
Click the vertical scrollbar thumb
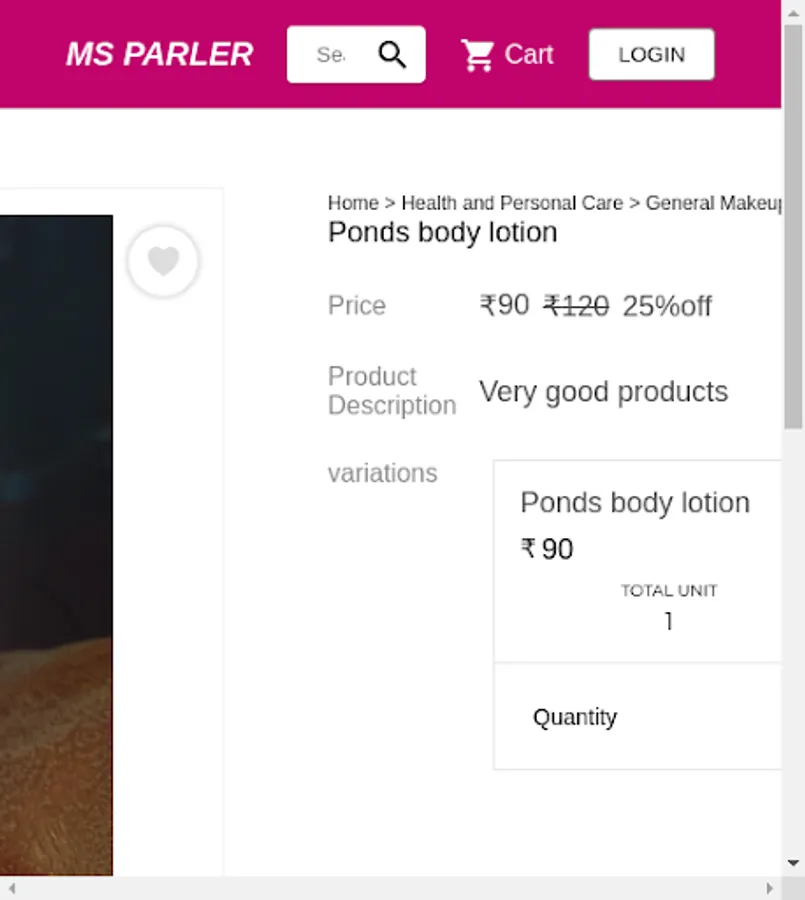pyautogui.click(x=794, y=227)
